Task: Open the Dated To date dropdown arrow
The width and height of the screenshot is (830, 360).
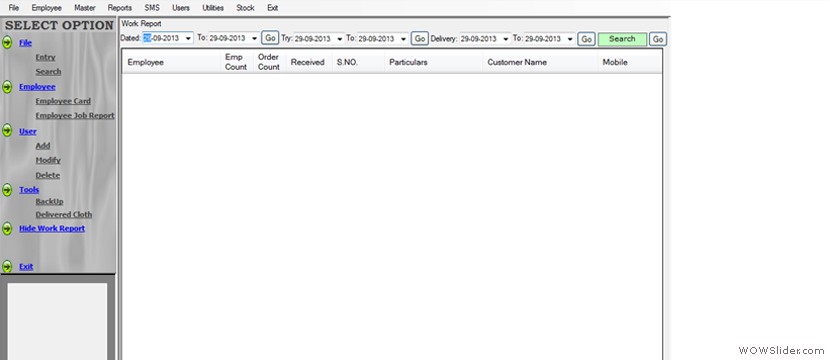Action: [255, 39]
